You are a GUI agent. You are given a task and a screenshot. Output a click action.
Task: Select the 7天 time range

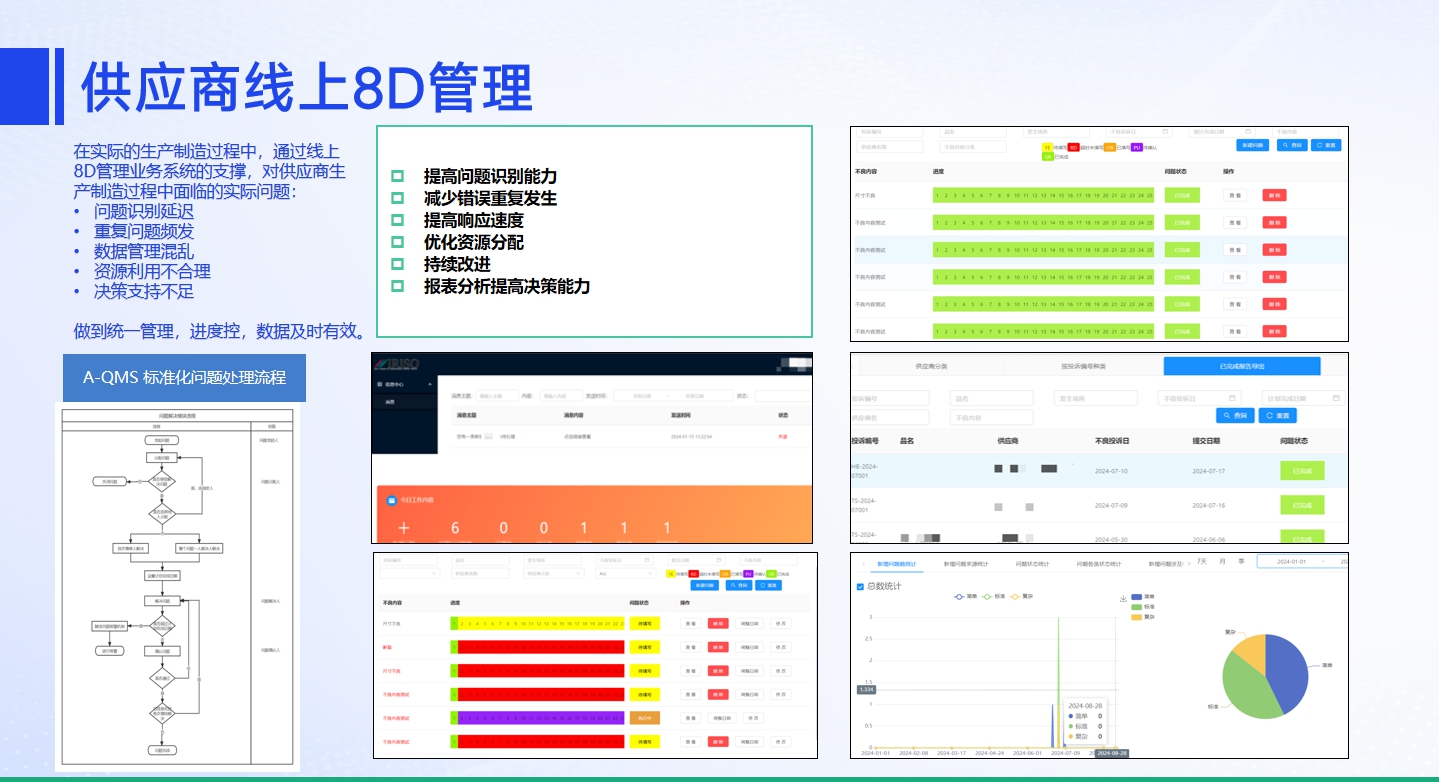(1202, 562)
